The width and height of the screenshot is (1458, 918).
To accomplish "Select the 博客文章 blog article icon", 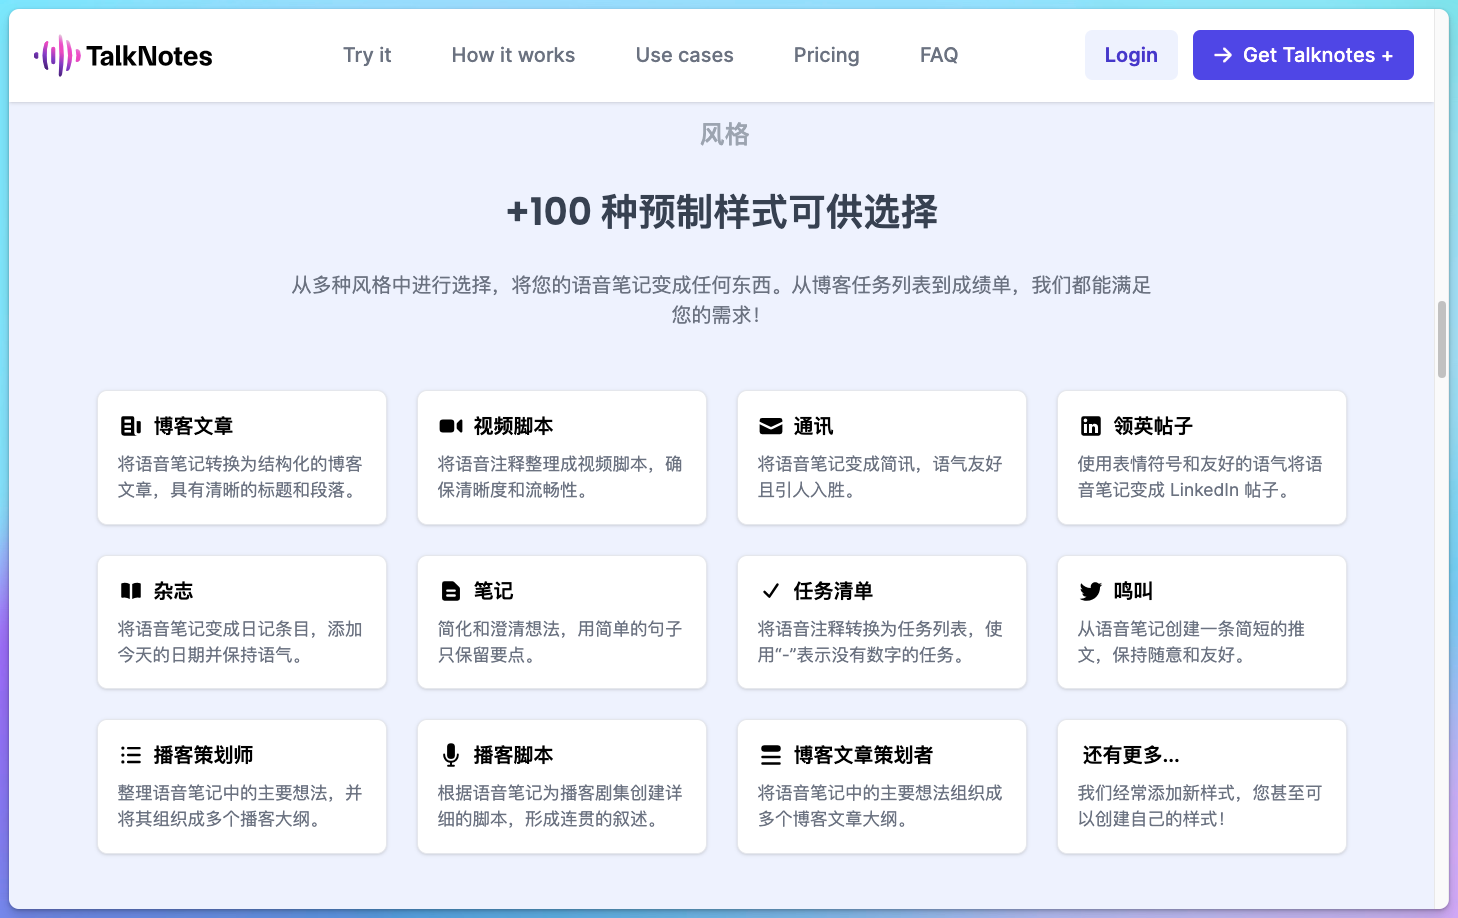I will point(130,425).
